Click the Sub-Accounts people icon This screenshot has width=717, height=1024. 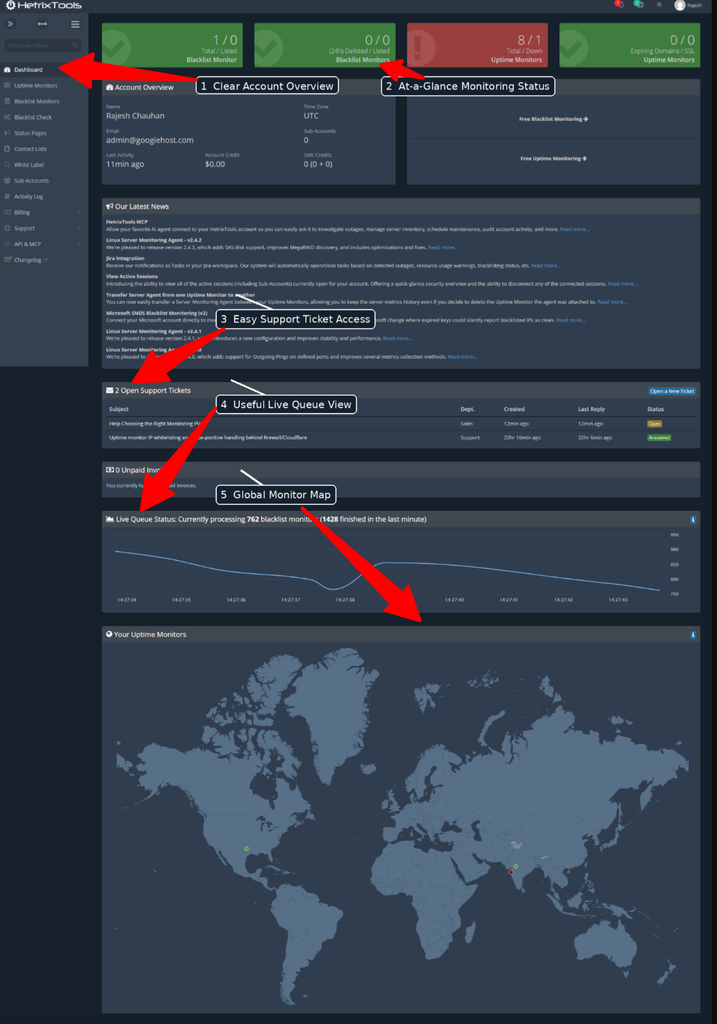pos(7,181)
